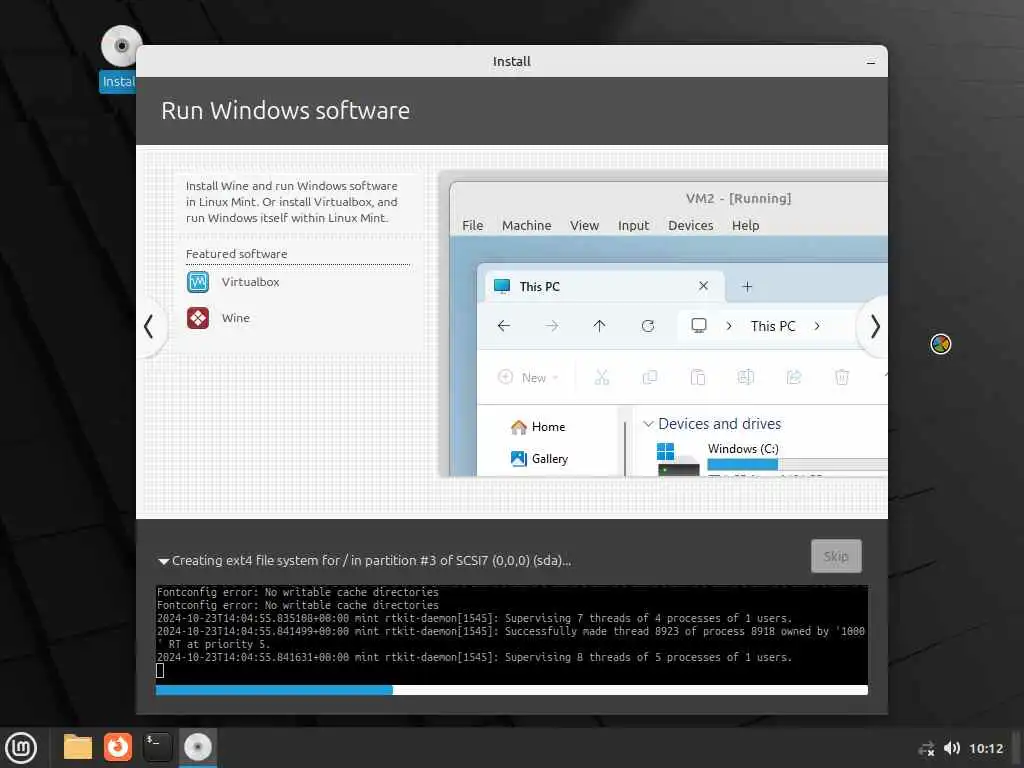Open the network tray icon

(x=926, y=749)
